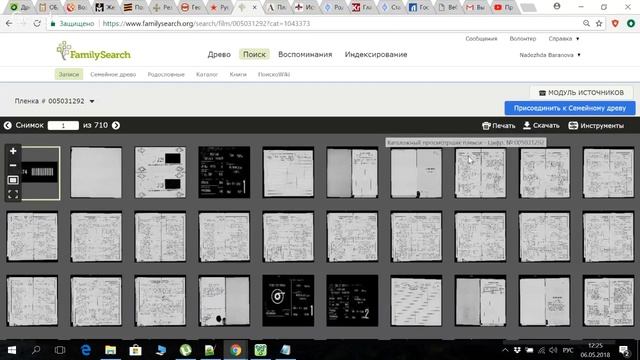Open Волонтер link

(522, 38)
